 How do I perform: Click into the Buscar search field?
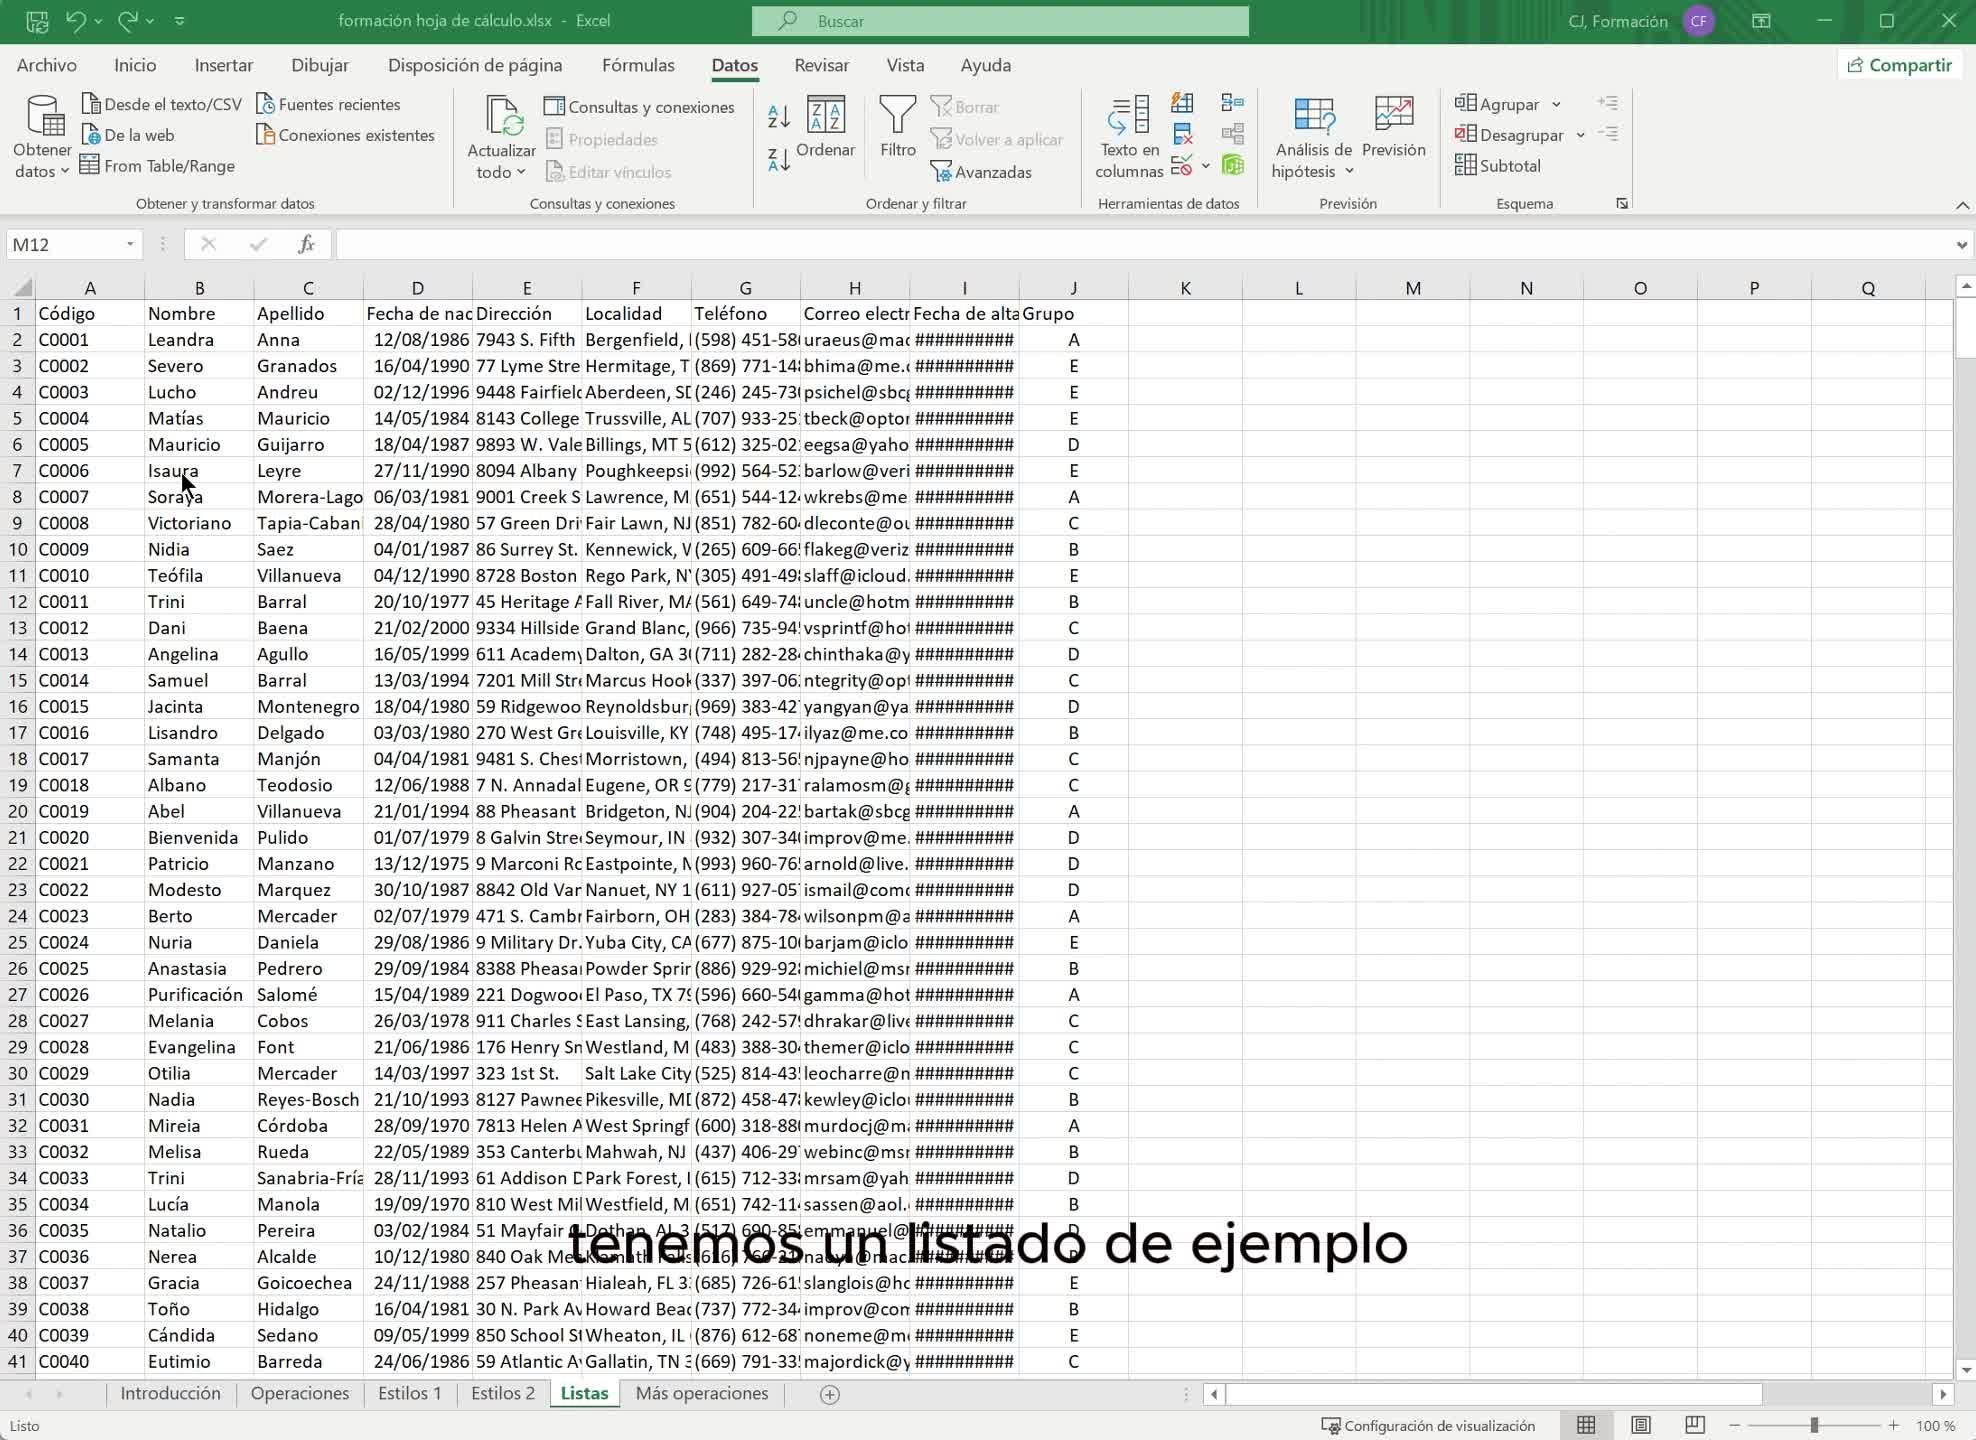click(x=1000, y=21)
